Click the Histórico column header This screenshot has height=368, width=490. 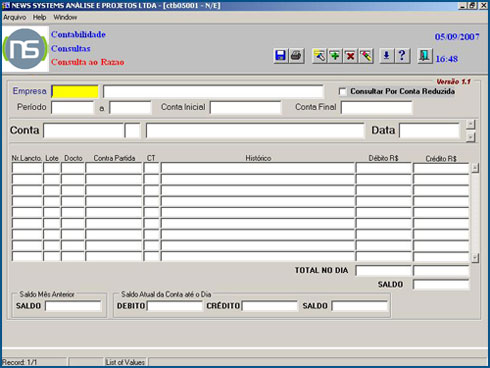(258, 158)
